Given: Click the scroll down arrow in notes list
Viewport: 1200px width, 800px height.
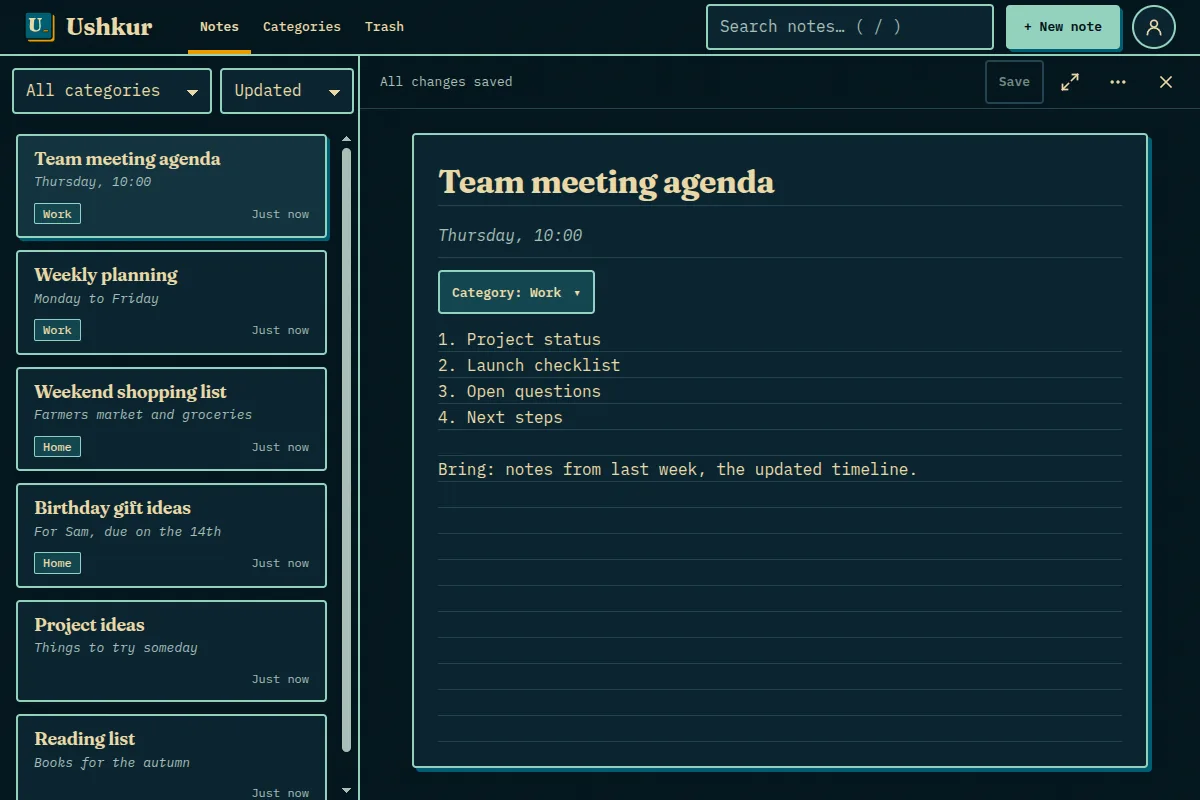Looking at the screenshot, I should tap(347, 790).
